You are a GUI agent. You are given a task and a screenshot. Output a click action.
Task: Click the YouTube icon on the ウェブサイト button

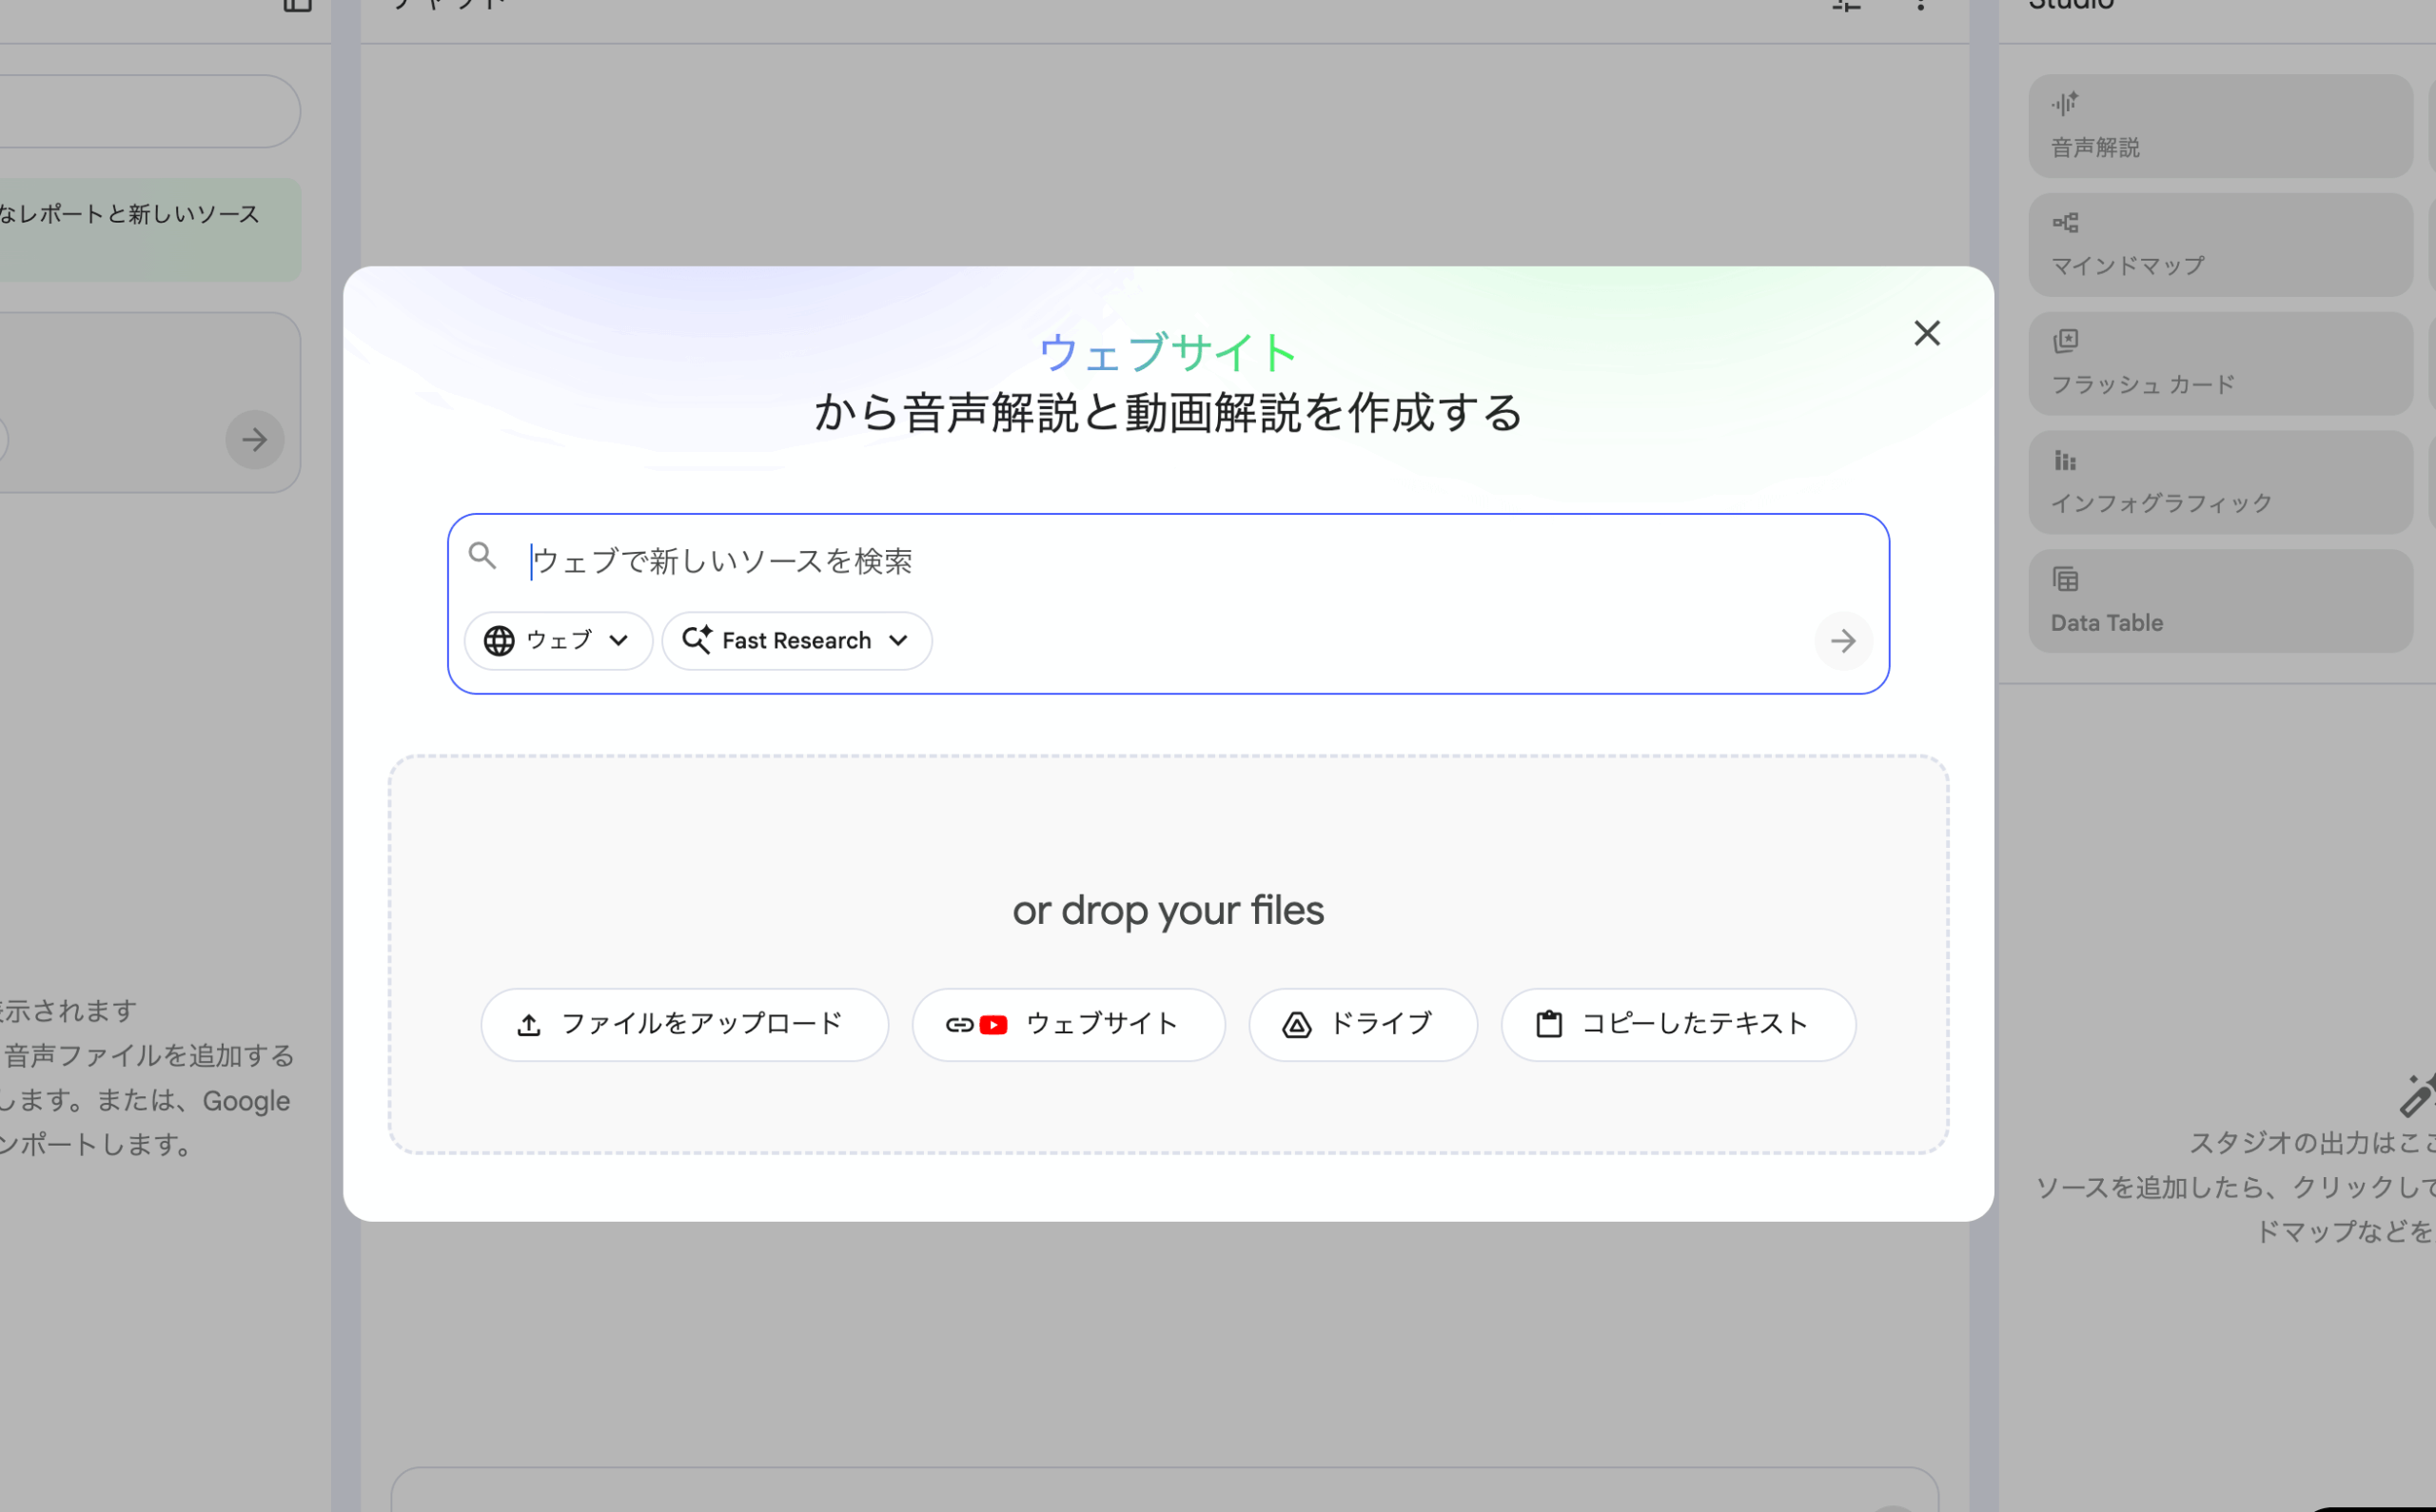(x=993, y=1024)
